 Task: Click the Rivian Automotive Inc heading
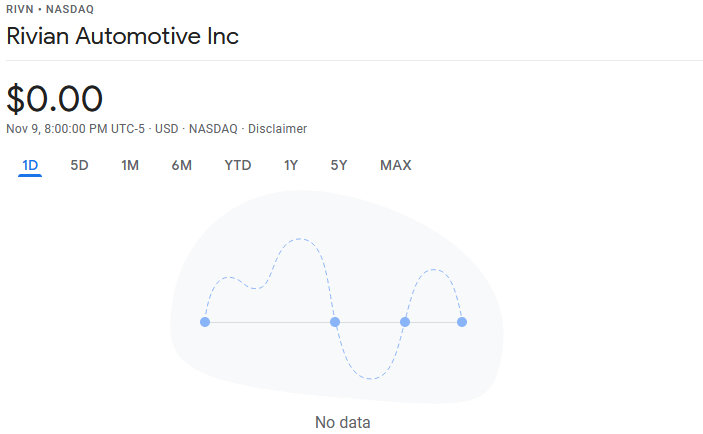pyautogui.click(x=122, y=37)
